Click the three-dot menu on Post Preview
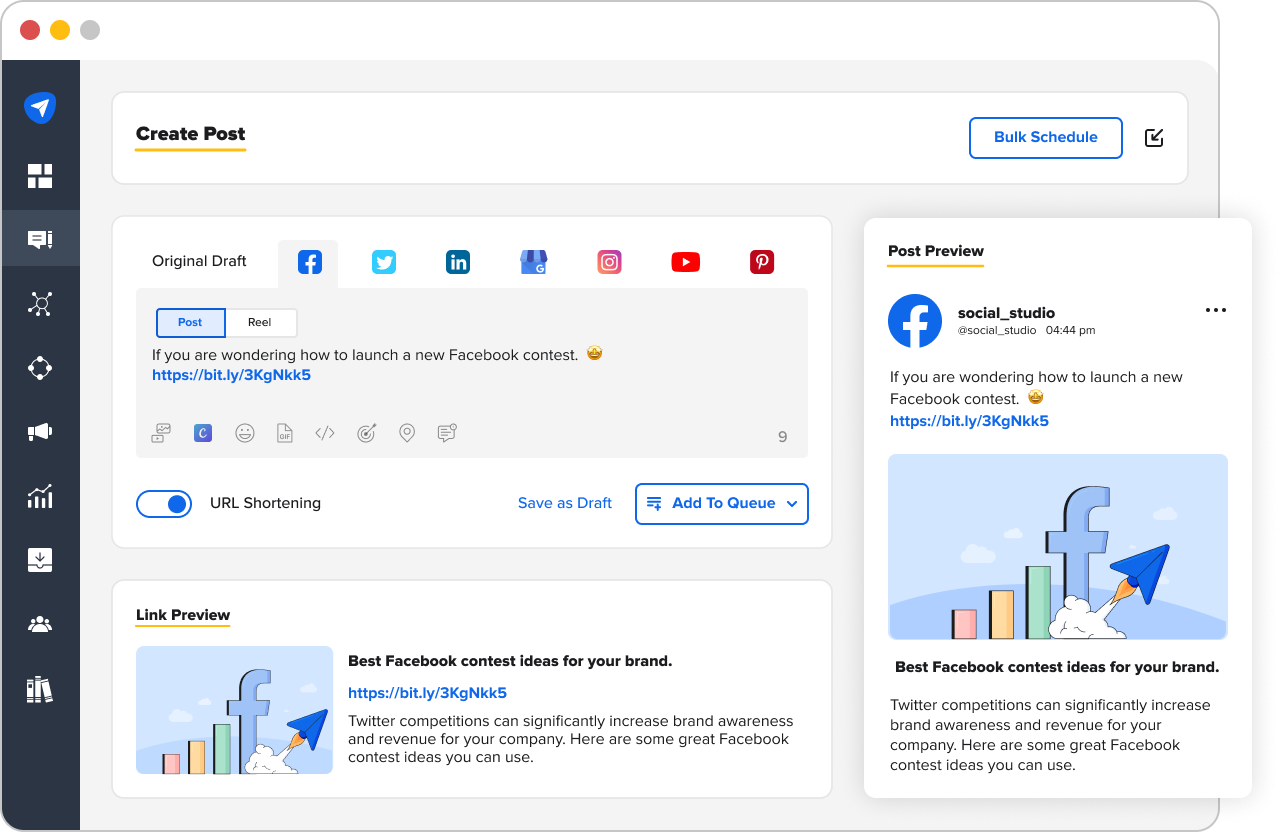 point(1215,310)
